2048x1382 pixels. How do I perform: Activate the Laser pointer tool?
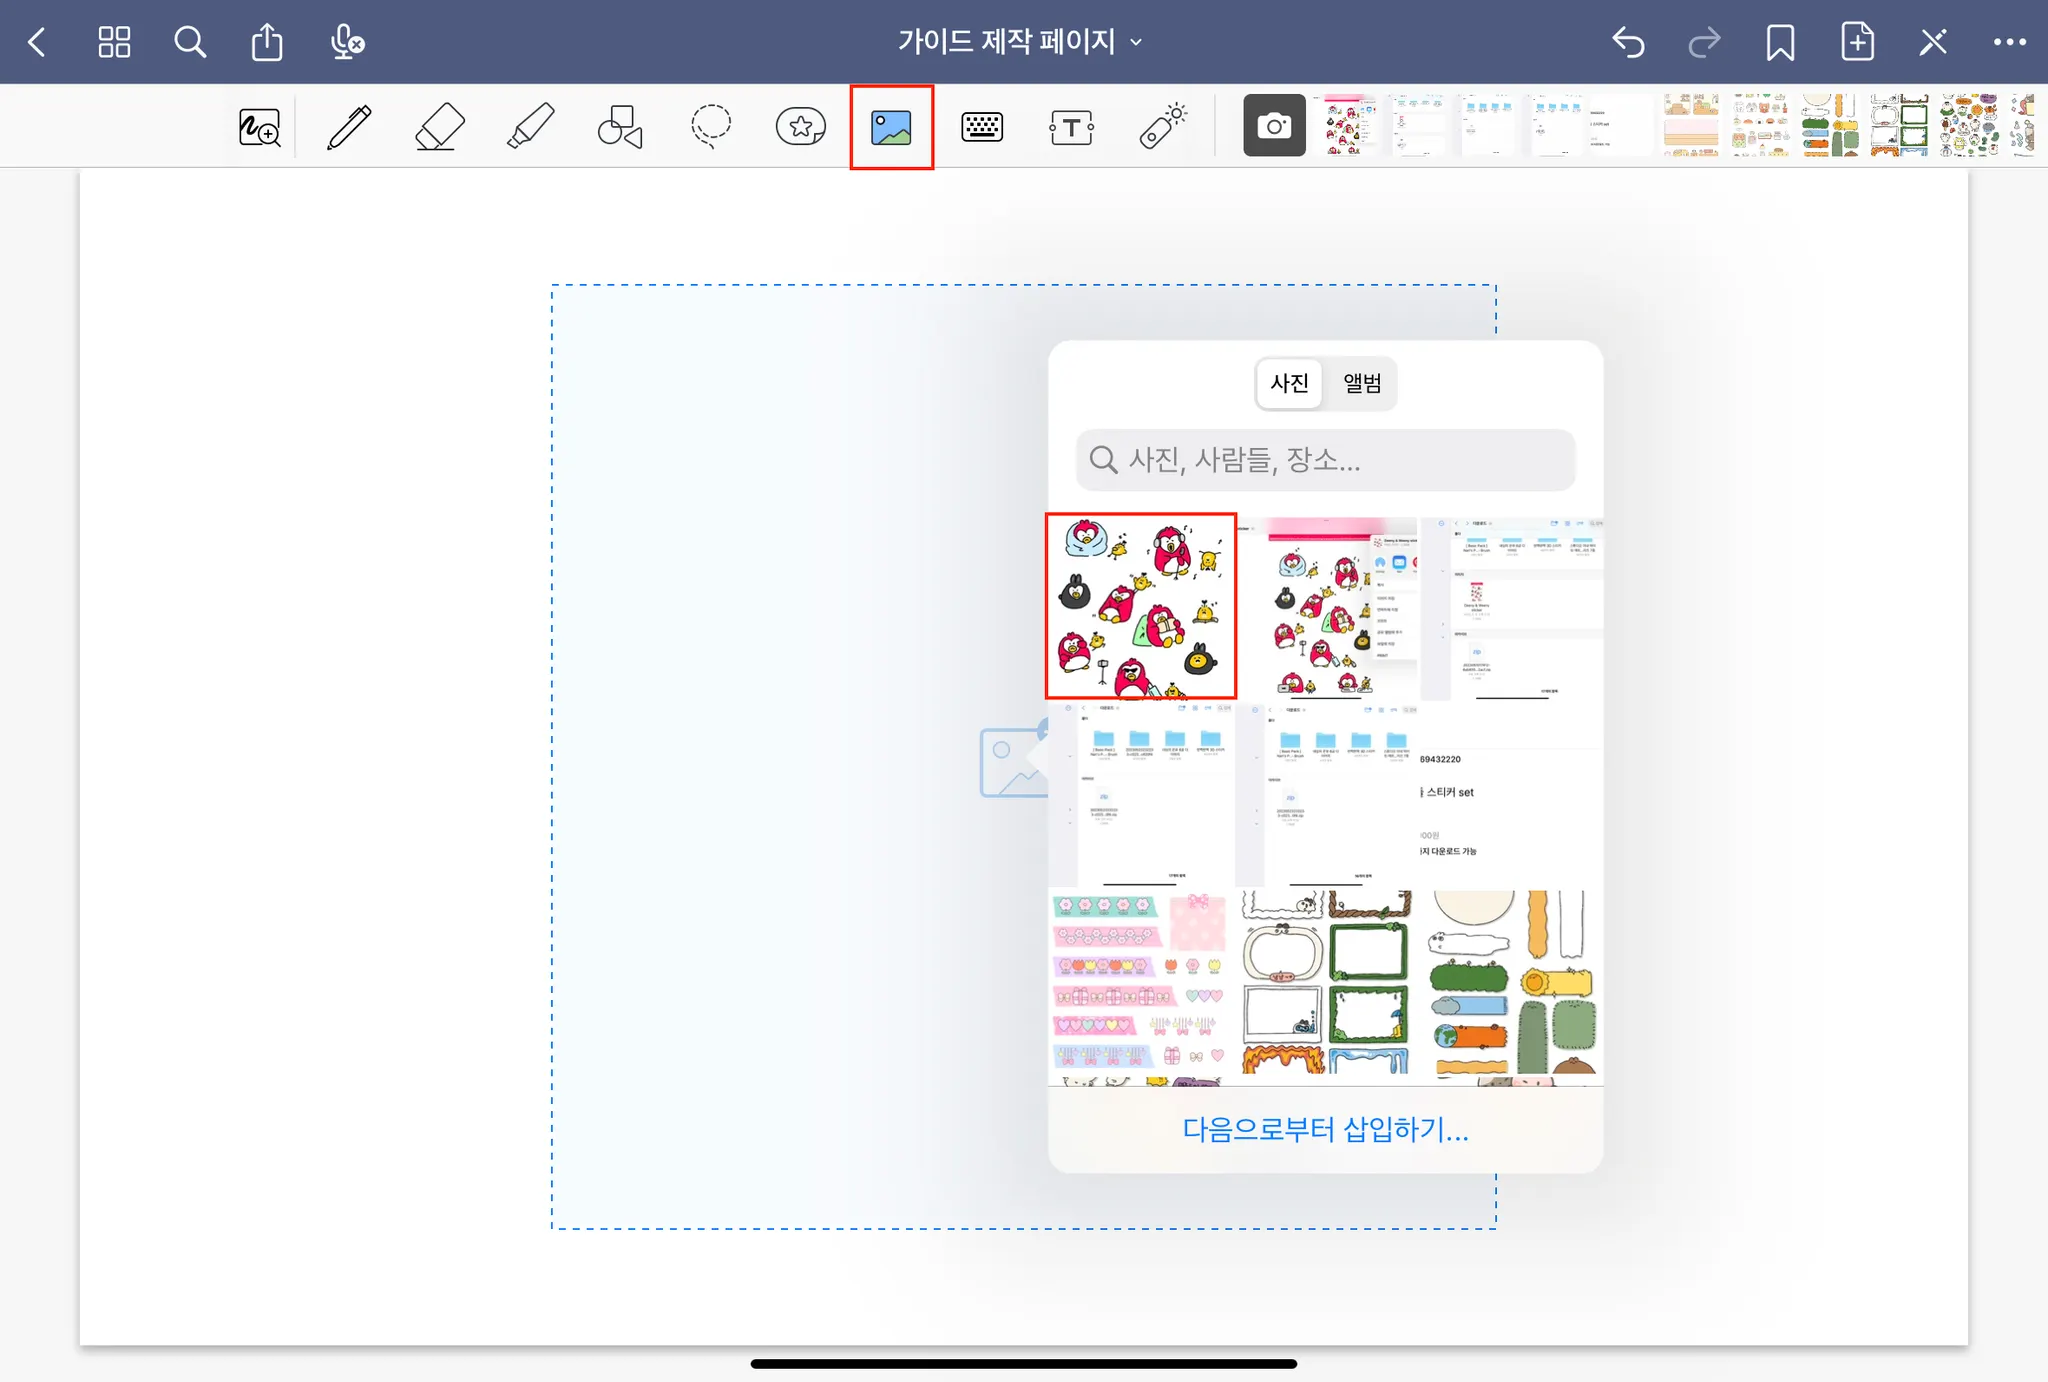coord(1162,127)
